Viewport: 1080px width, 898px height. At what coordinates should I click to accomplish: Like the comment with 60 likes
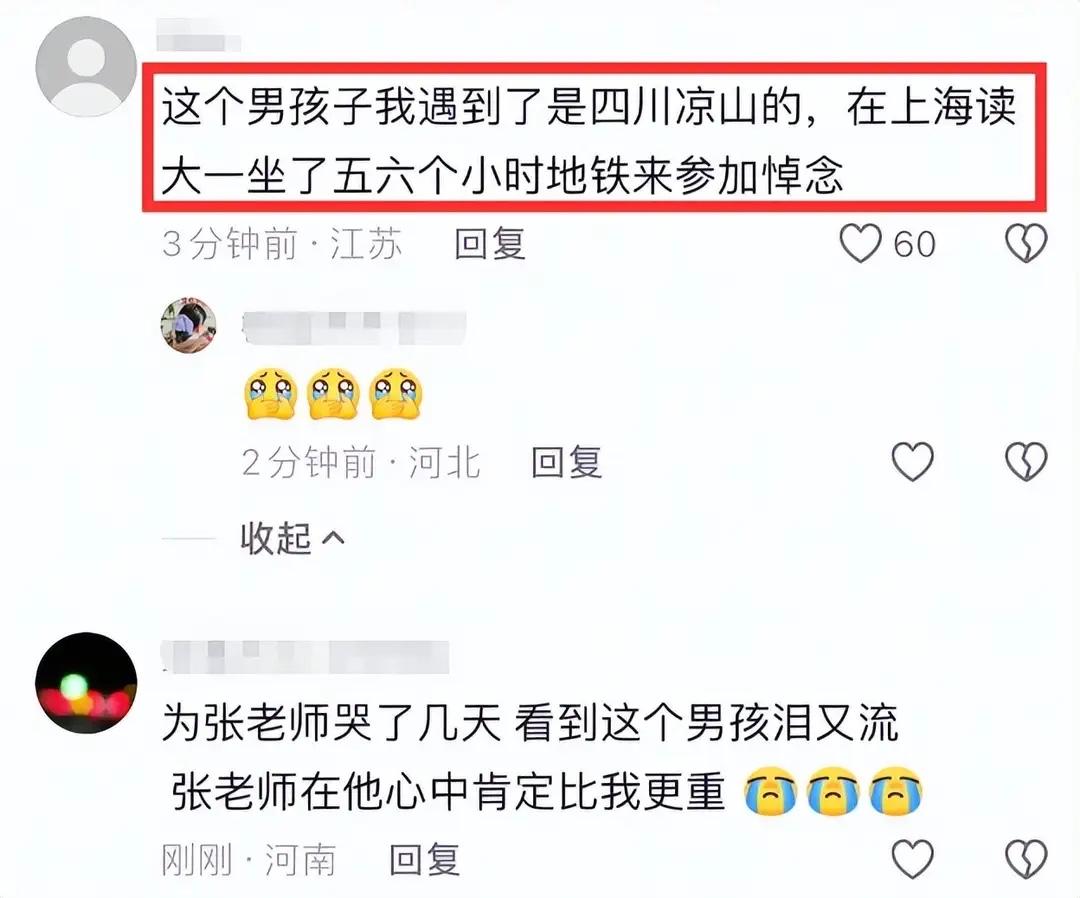click(x=860, y=244)
